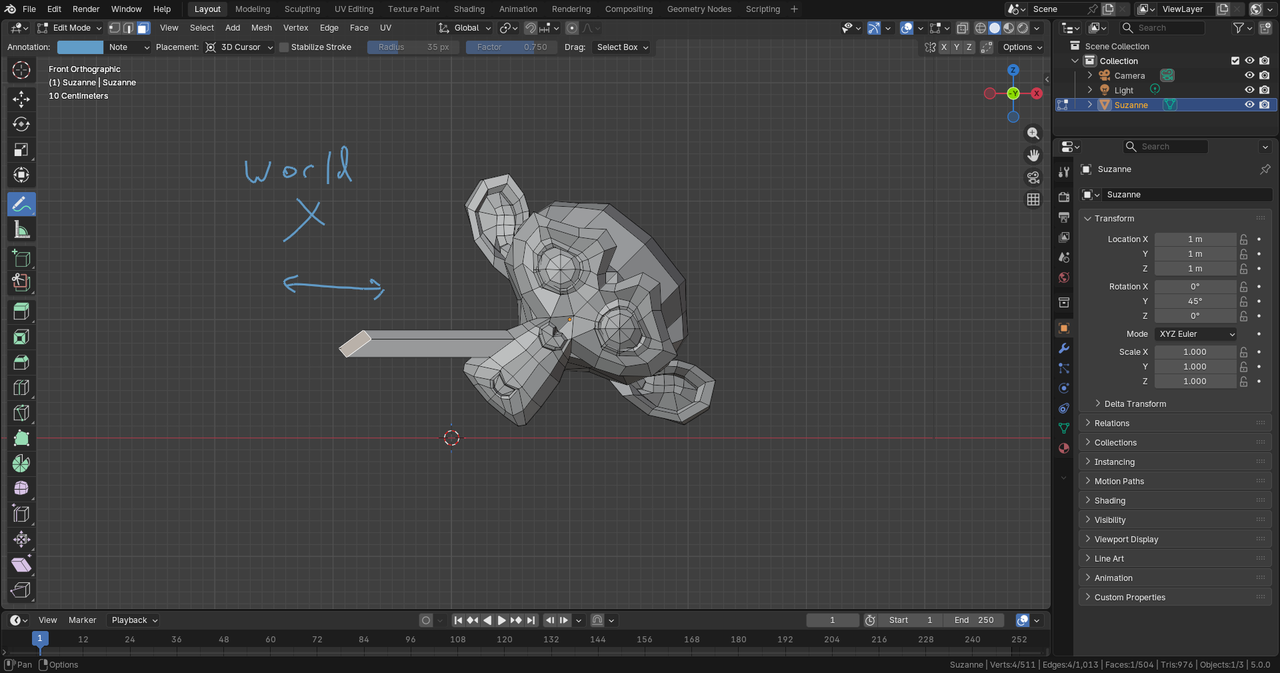Switch to the Sculpting workspace tab

303,9
